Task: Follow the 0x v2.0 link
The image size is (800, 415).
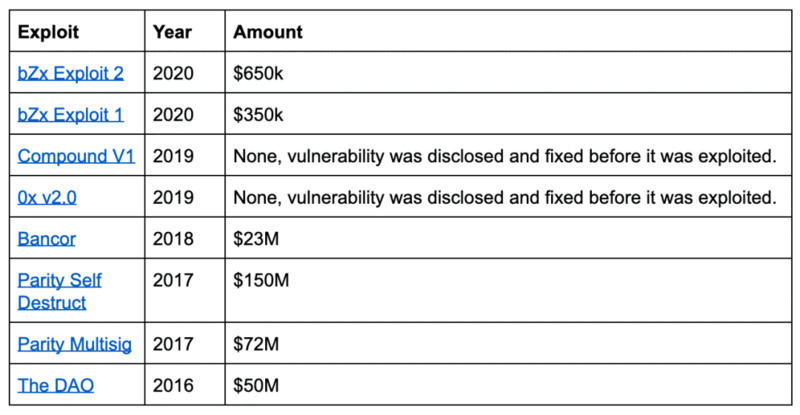Action: pos(48,198)
